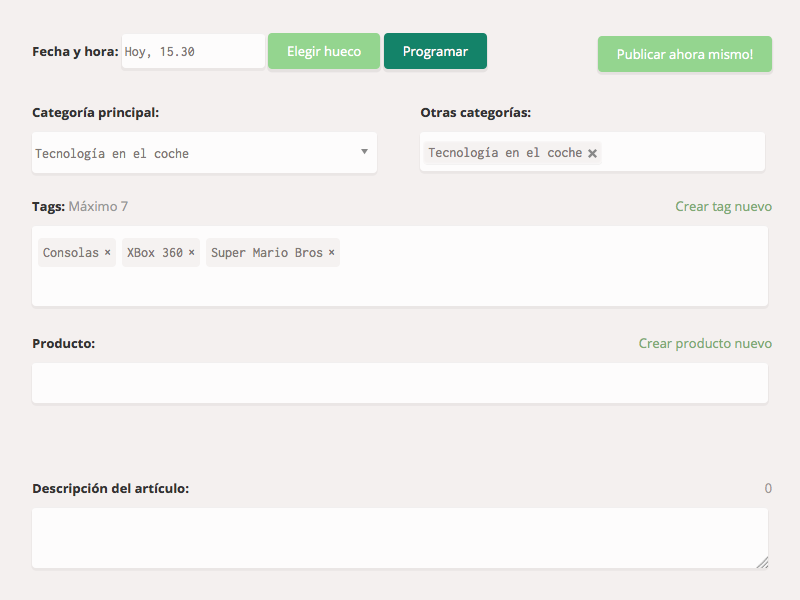Click the Categoría principal label
Image resolution: width=800 pixels, height=600 pixels.
point(95,112)
